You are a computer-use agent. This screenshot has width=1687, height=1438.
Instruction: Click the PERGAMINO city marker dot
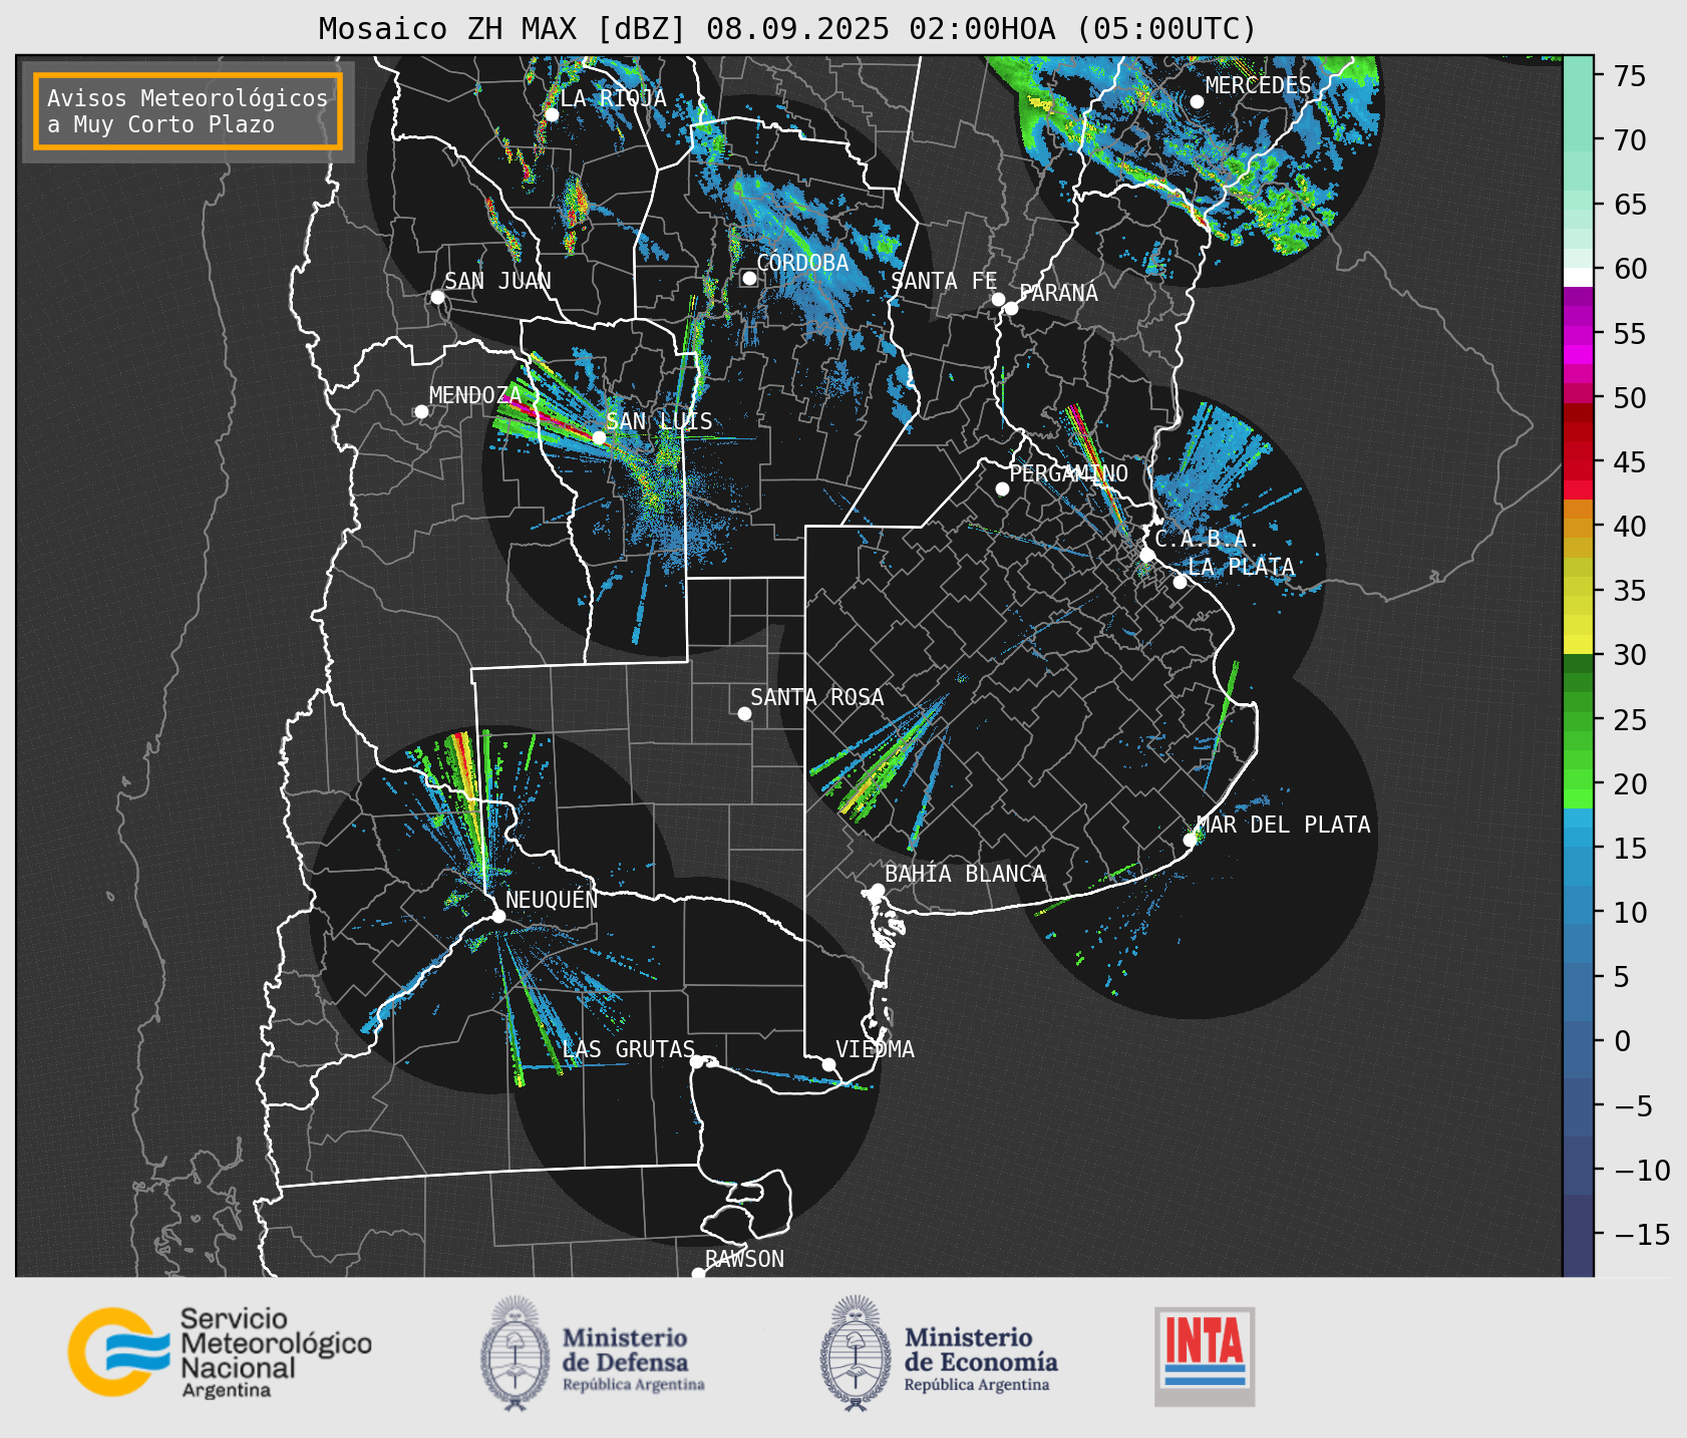point(1002,489)
